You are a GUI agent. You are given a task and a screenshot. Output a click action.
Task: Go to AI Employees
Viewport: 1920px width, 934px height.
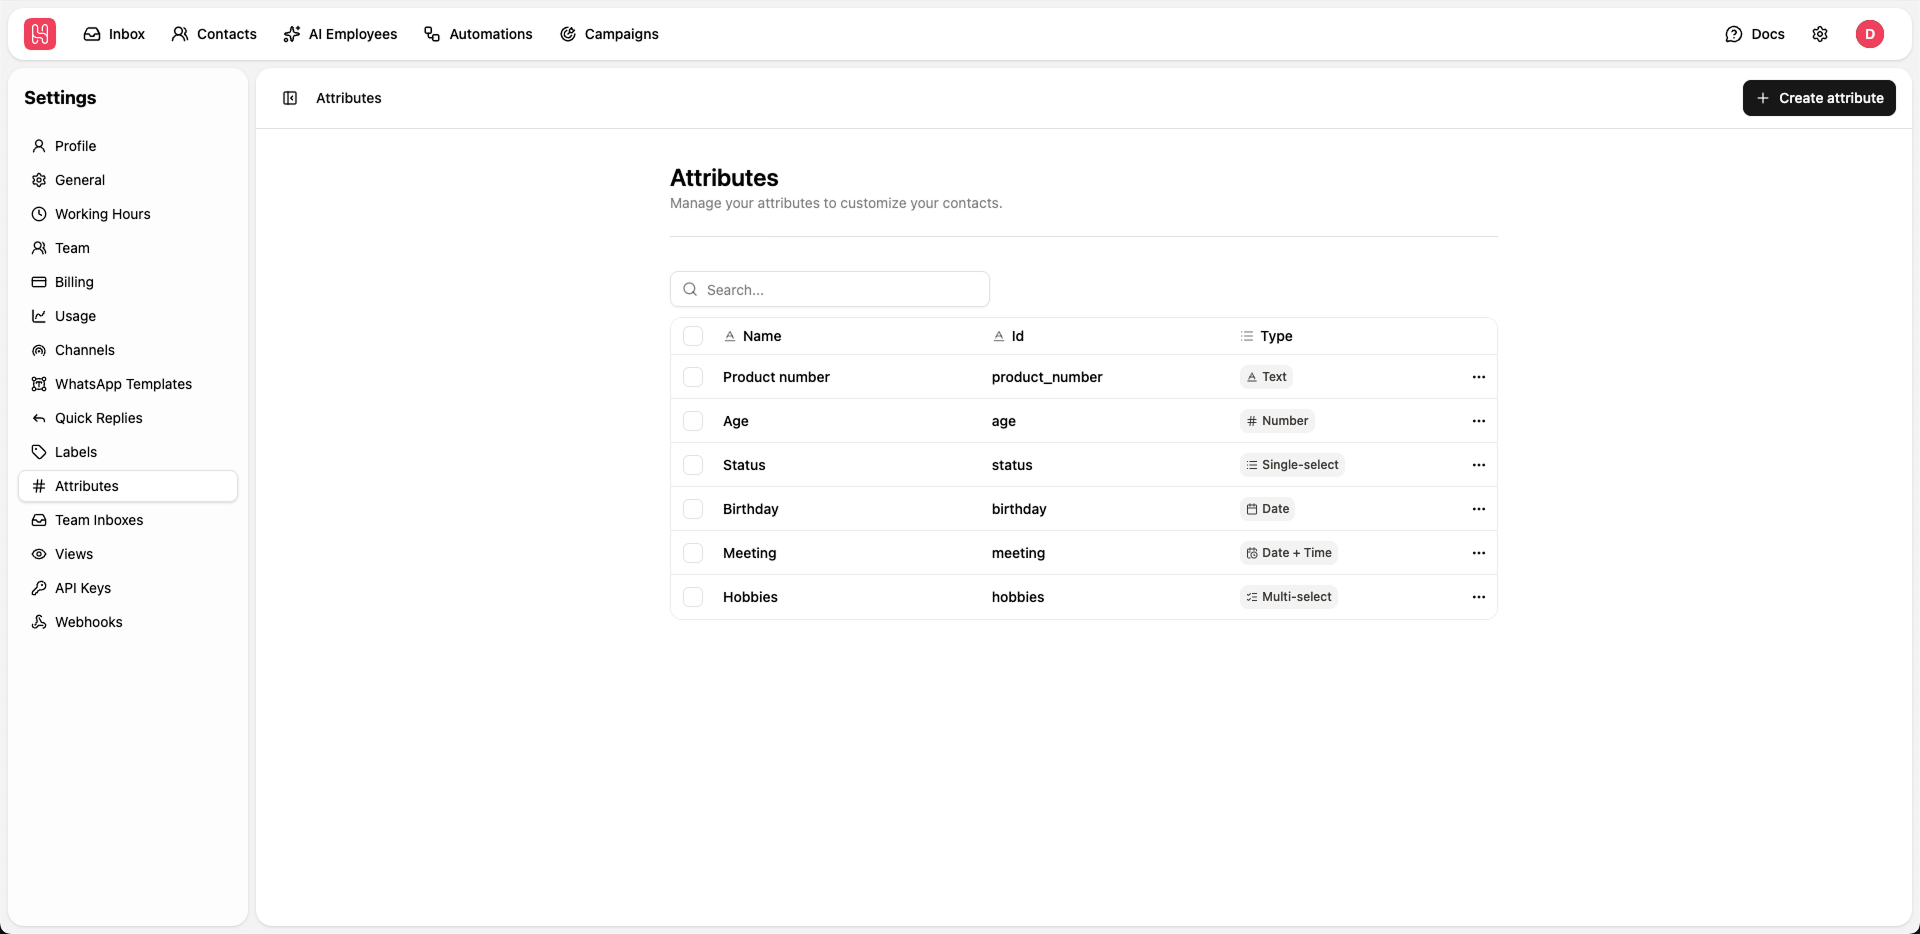(x=340, y=34)
